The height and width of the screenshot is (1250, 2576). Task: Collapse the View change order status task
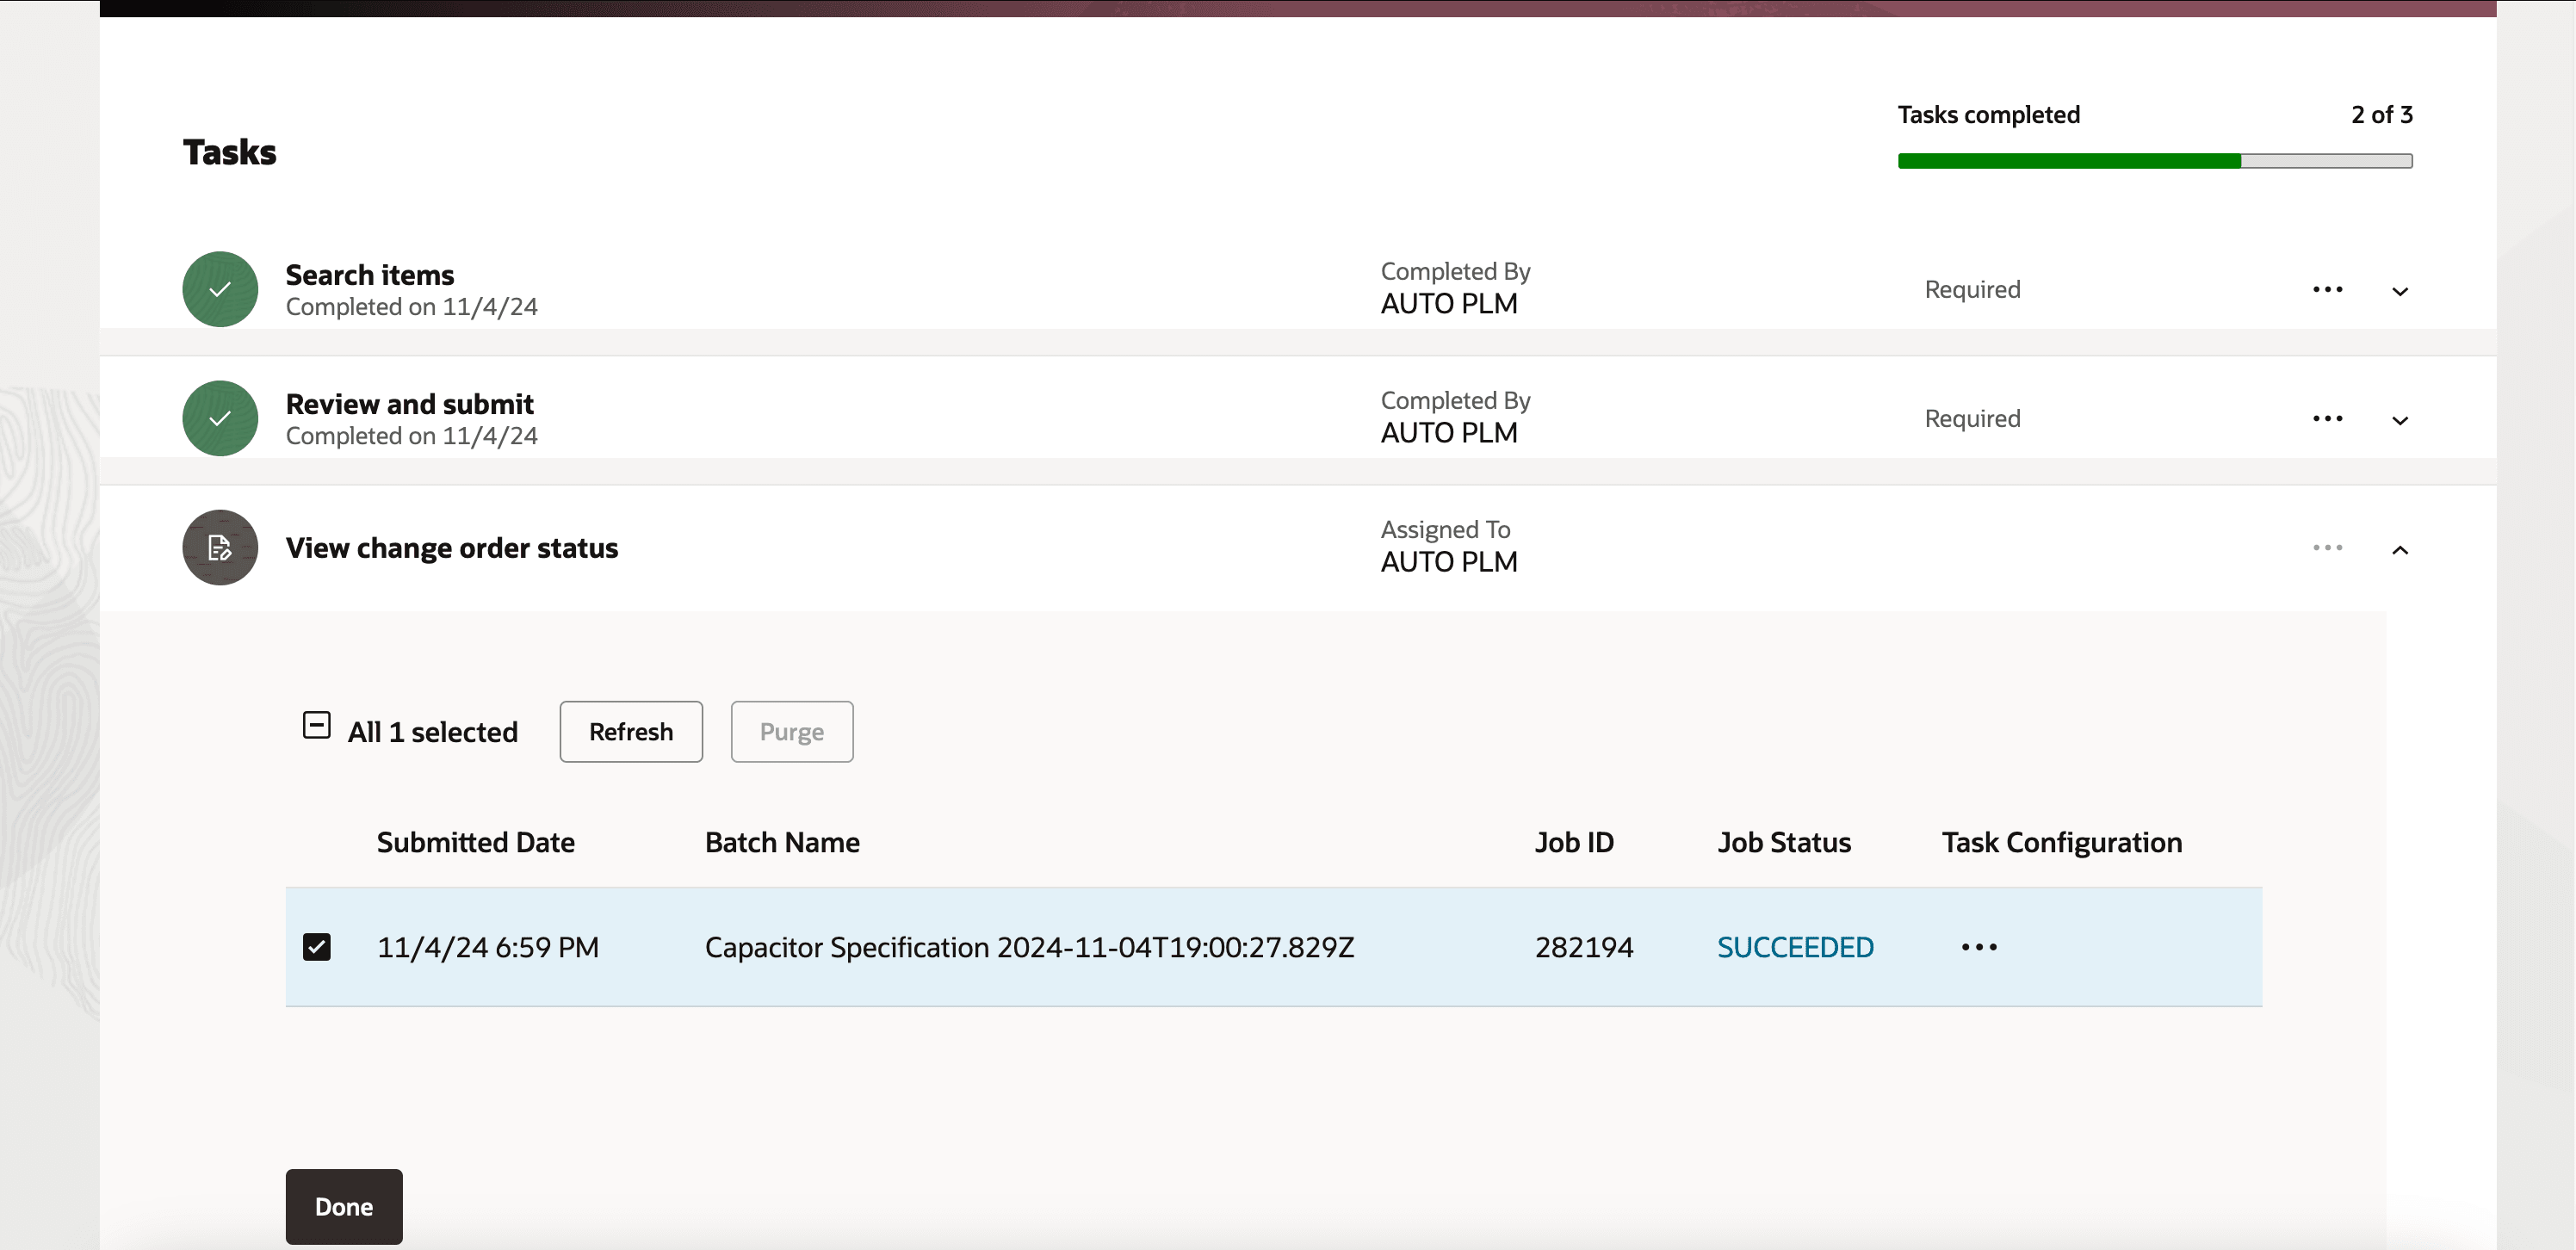pos(2399,549)
